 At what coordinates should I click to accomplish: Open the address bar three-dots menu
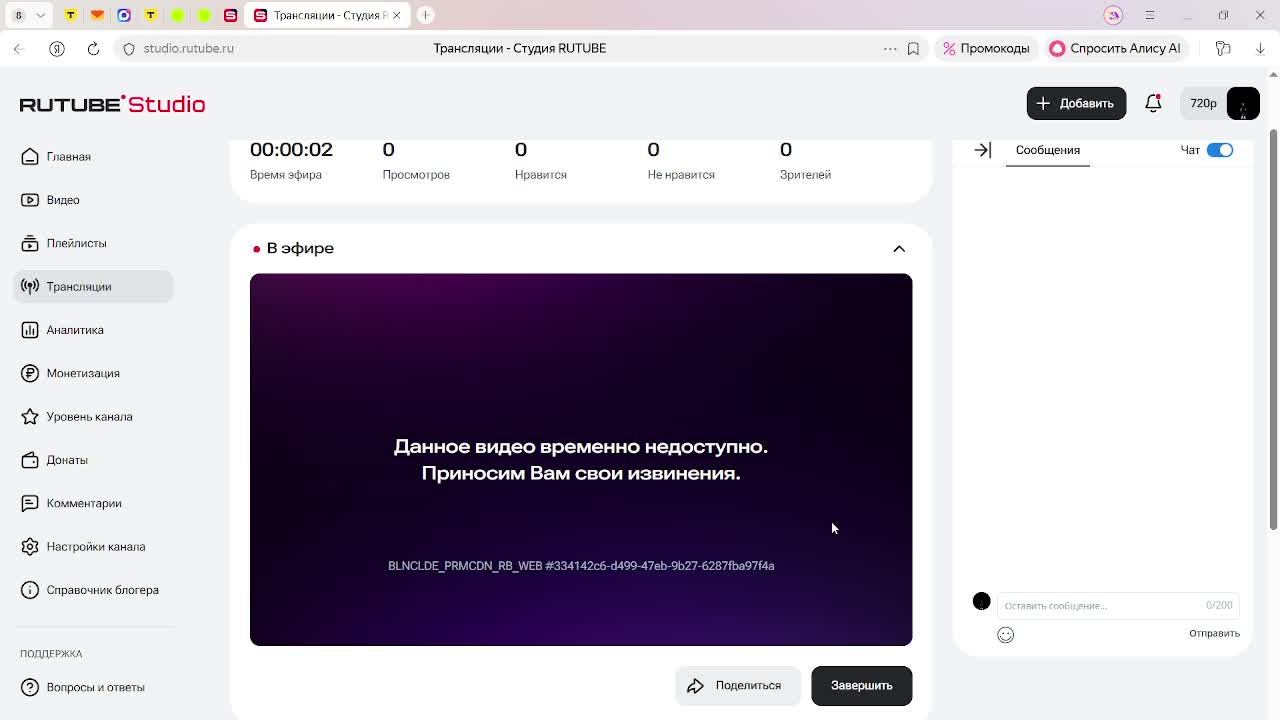(x=890, y=48)
